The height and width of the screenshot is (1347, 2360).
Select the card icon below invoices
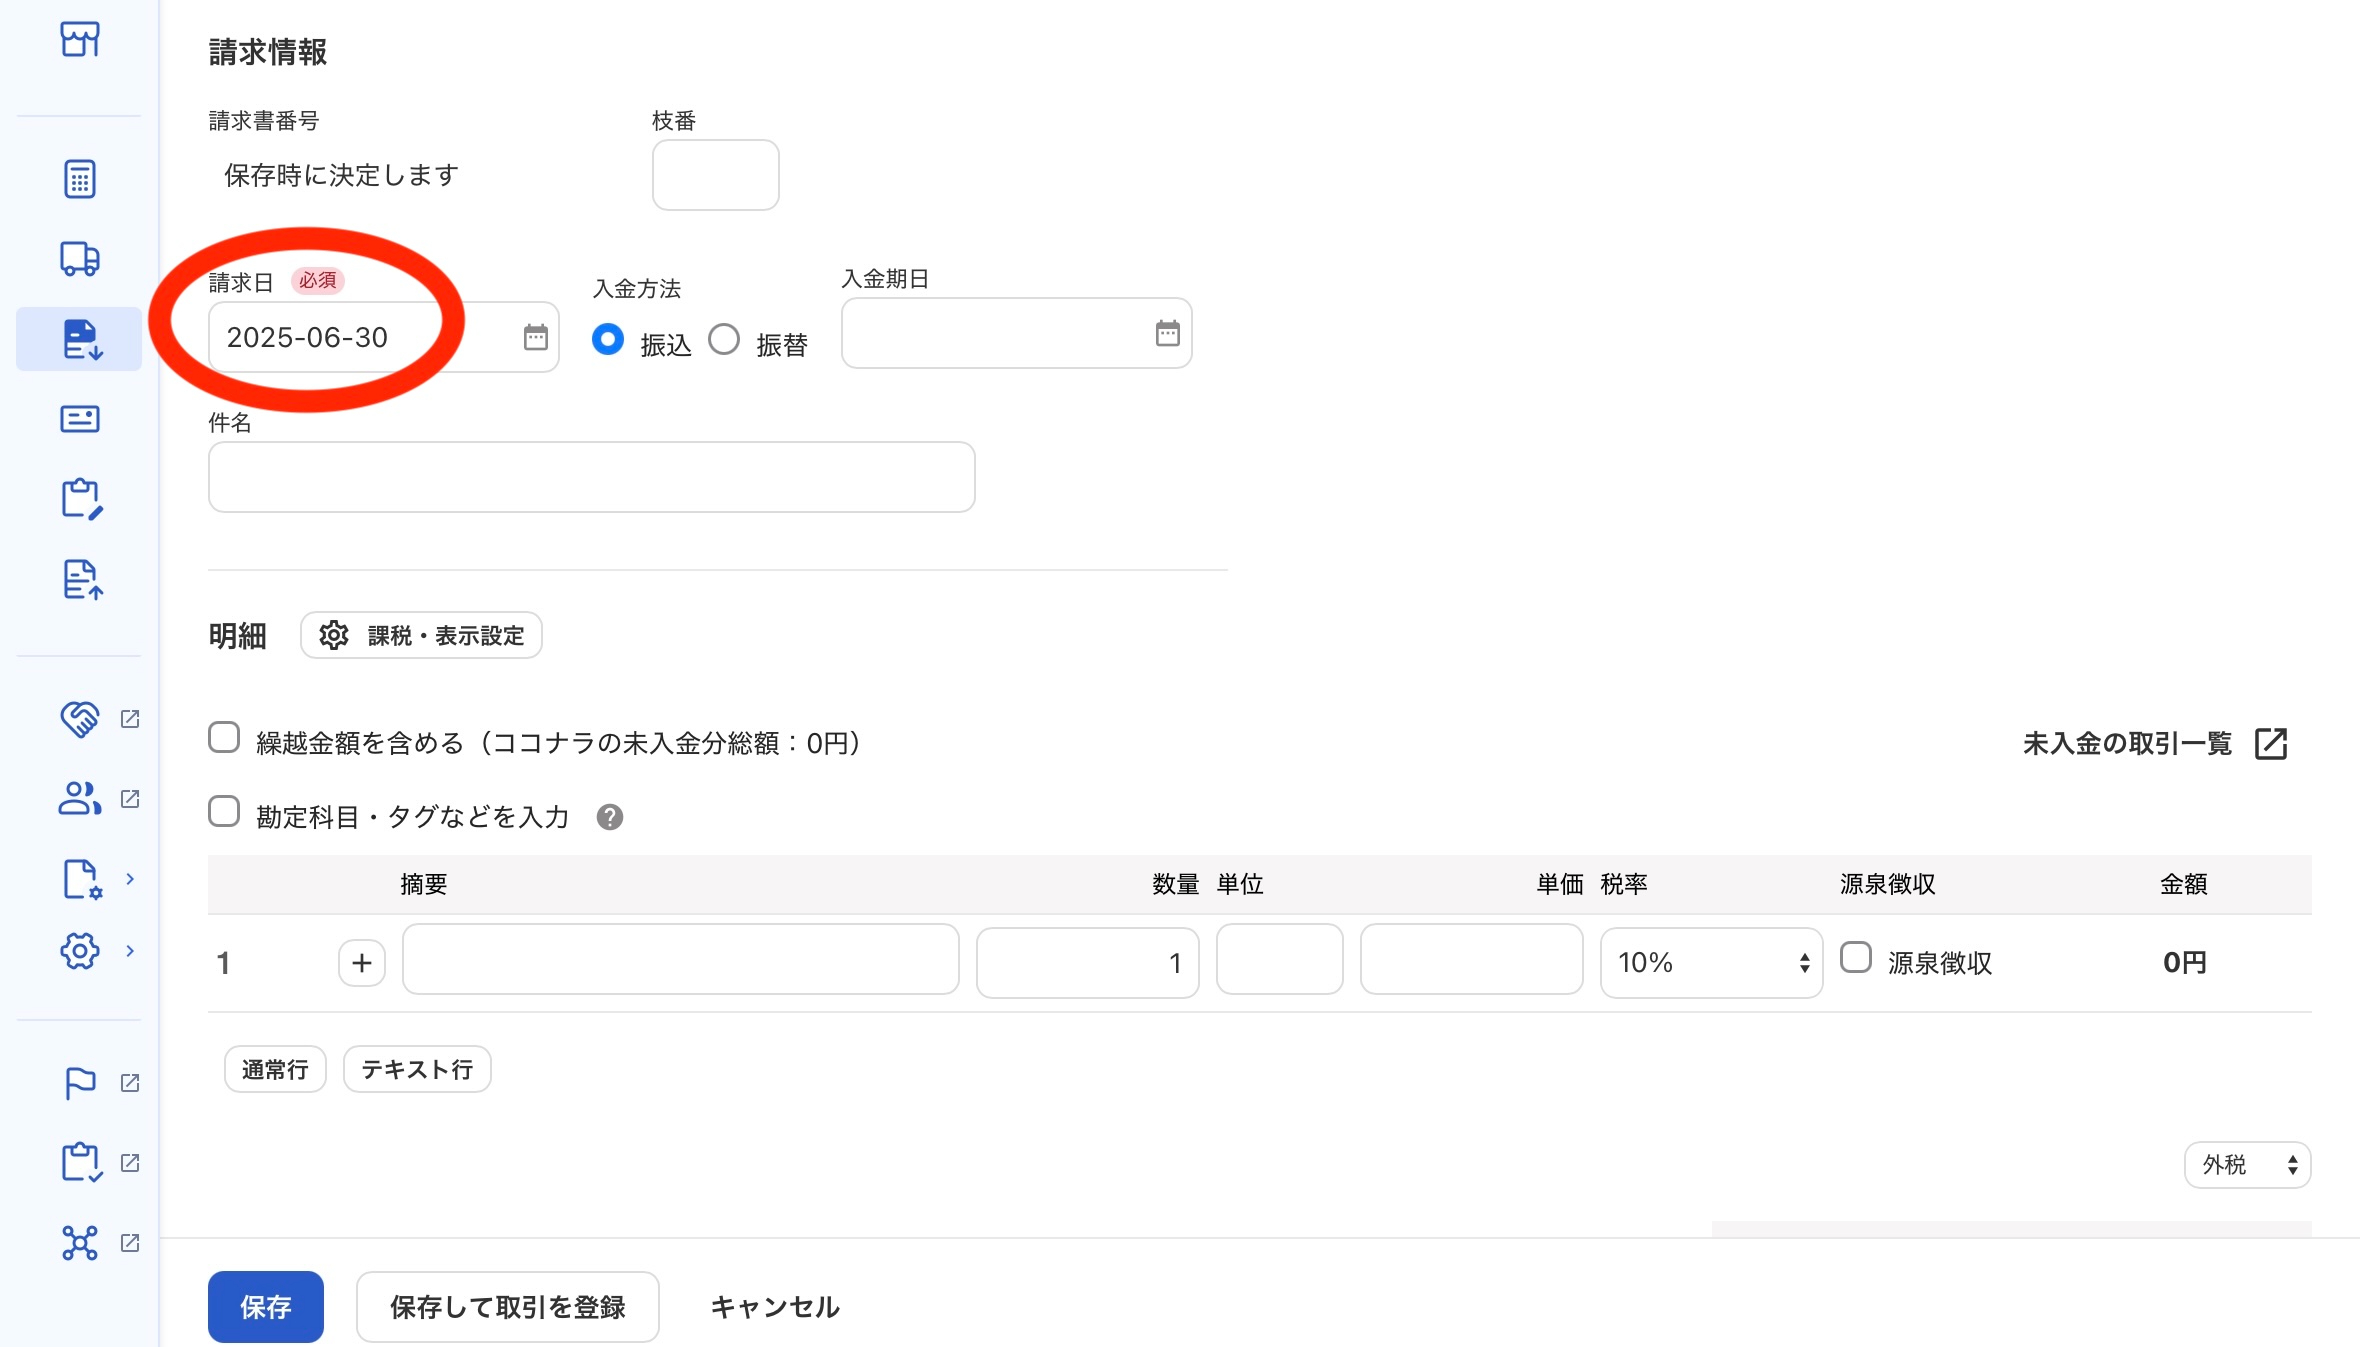point(79,418)
